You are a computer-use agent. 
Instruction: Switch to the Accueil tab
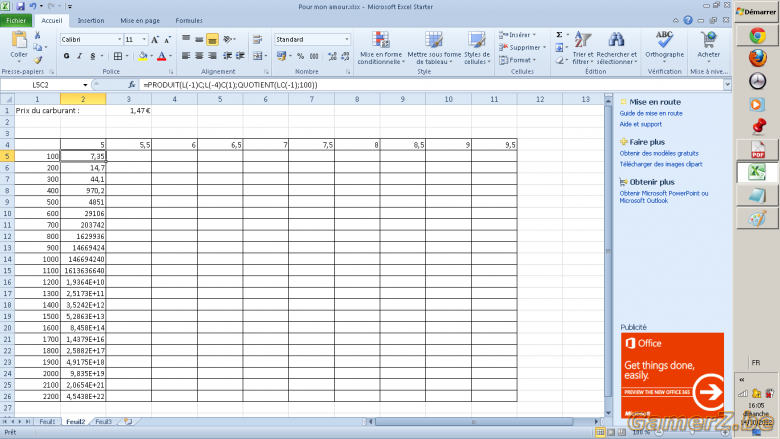click(x=52, y=20)
